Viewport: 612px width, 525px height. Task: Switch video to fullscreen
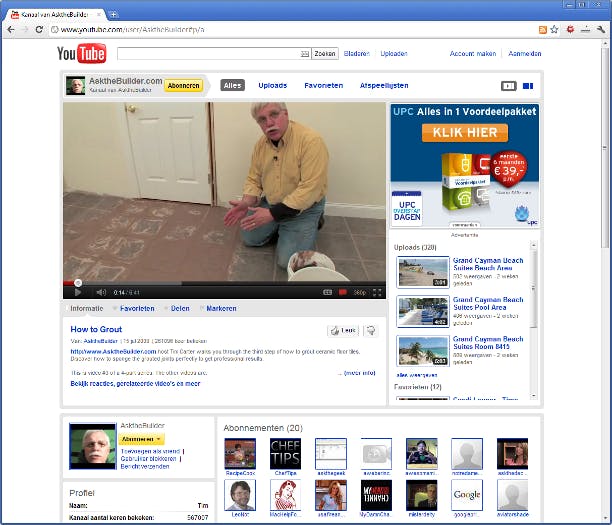(x=377, y=292)
